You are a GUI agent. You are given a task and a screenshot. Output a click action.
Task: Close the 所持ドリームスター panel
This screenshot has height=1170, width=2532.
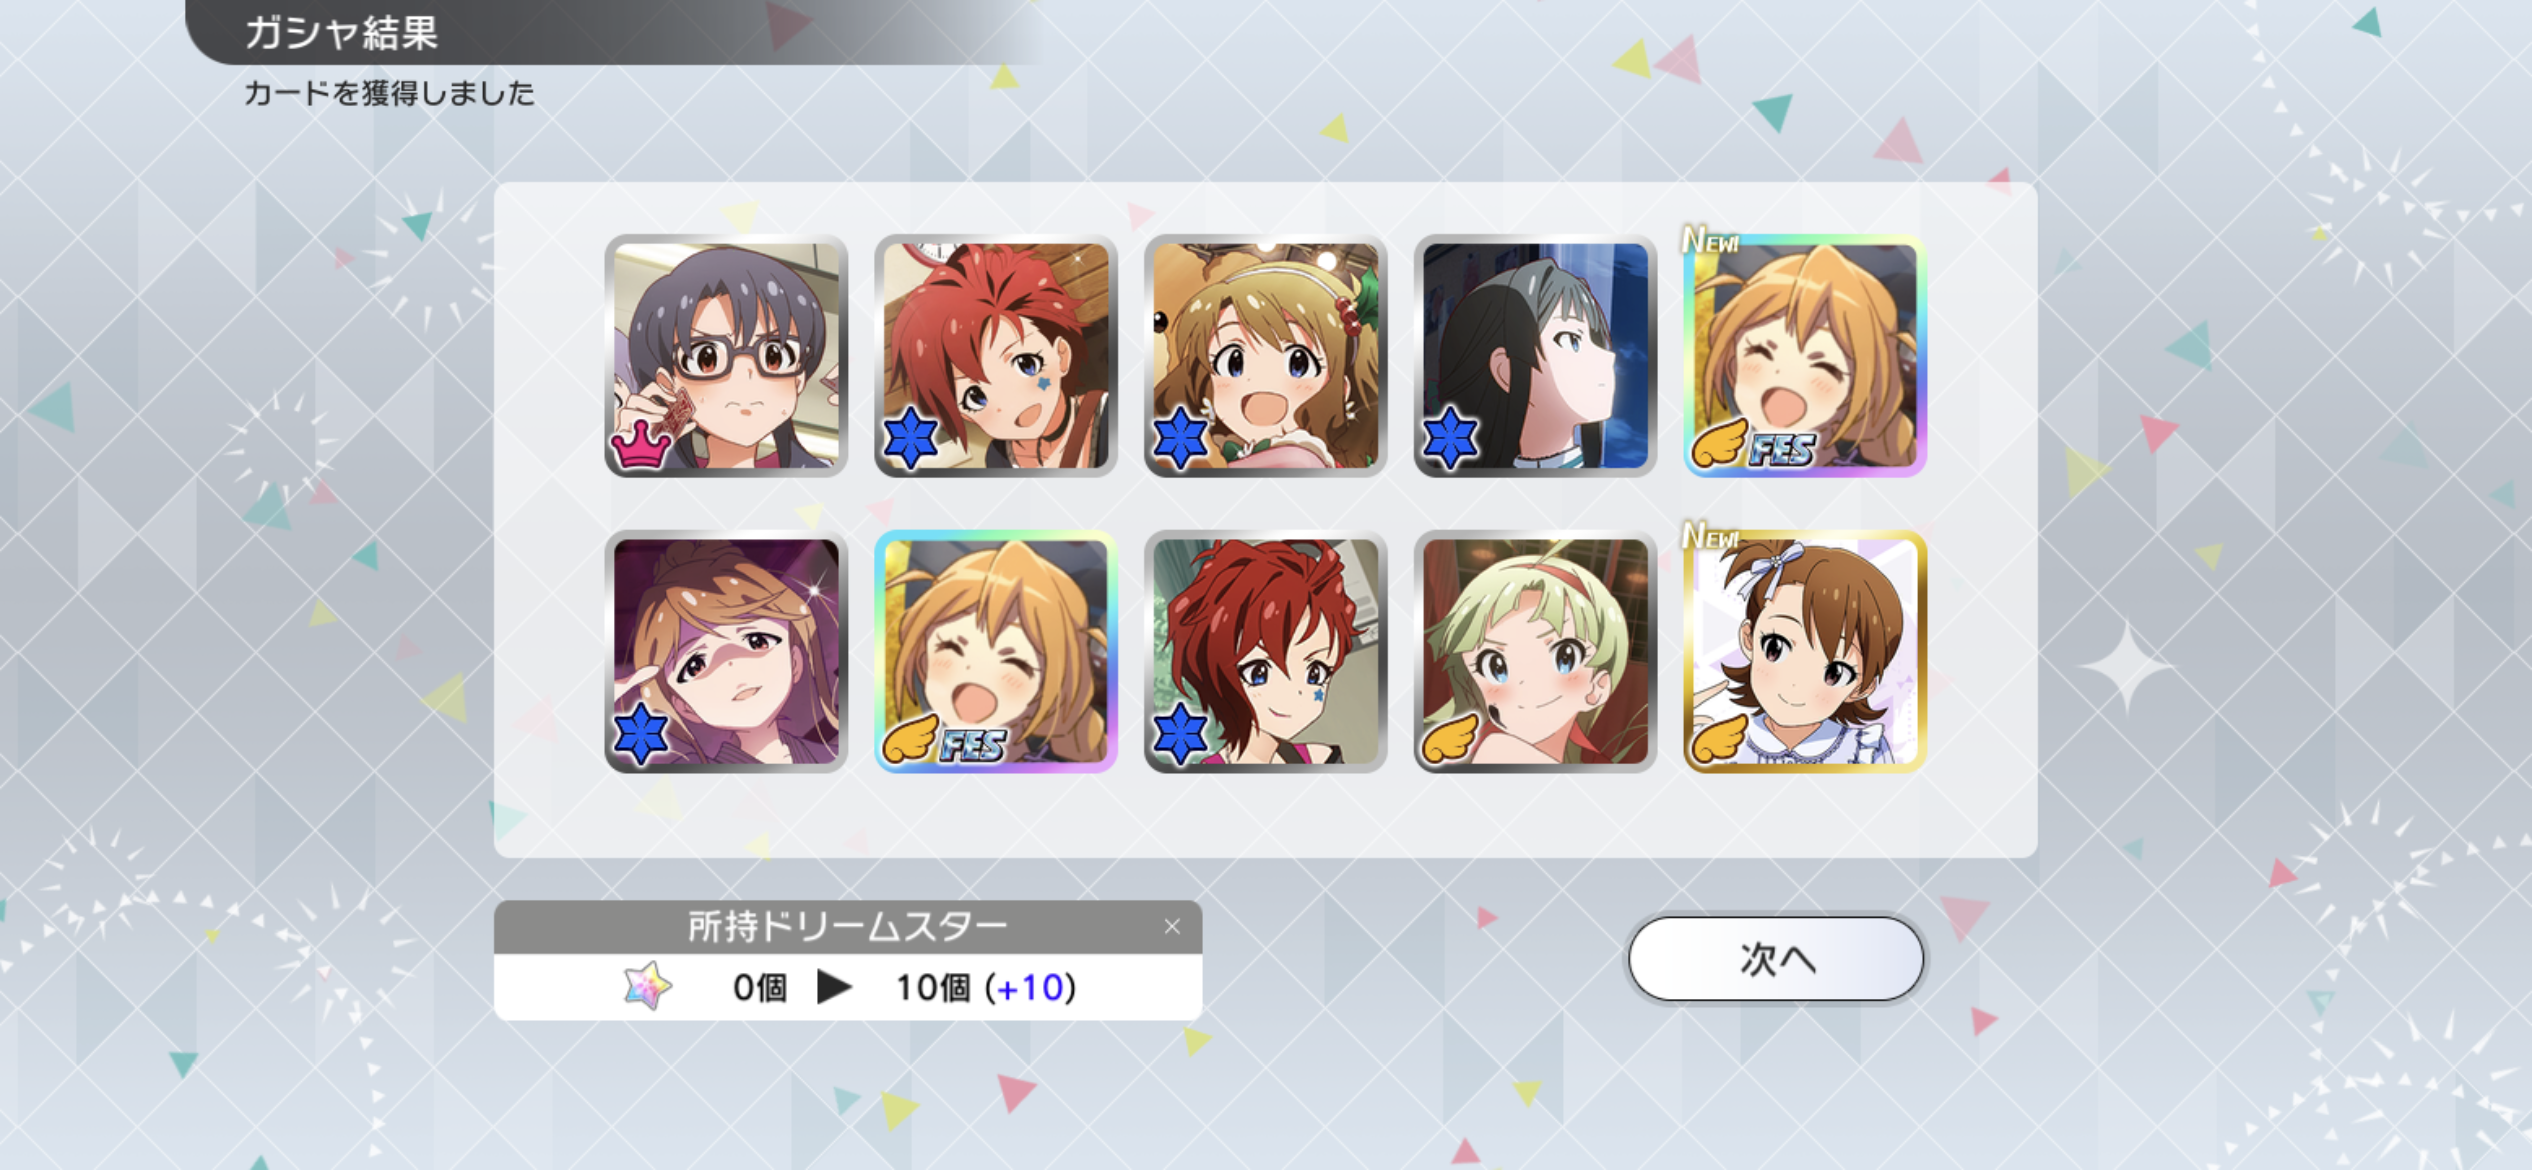coord(1172,927)
